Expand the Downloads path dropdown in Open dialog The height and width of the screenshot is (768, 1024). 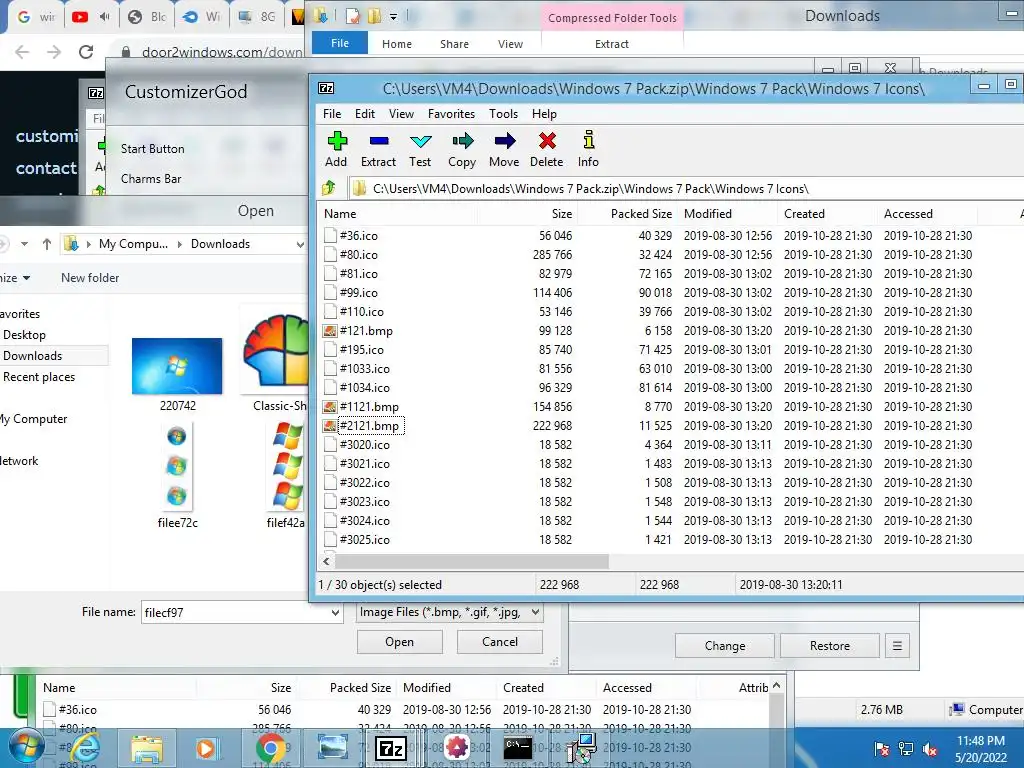click(x=300, y=244)
